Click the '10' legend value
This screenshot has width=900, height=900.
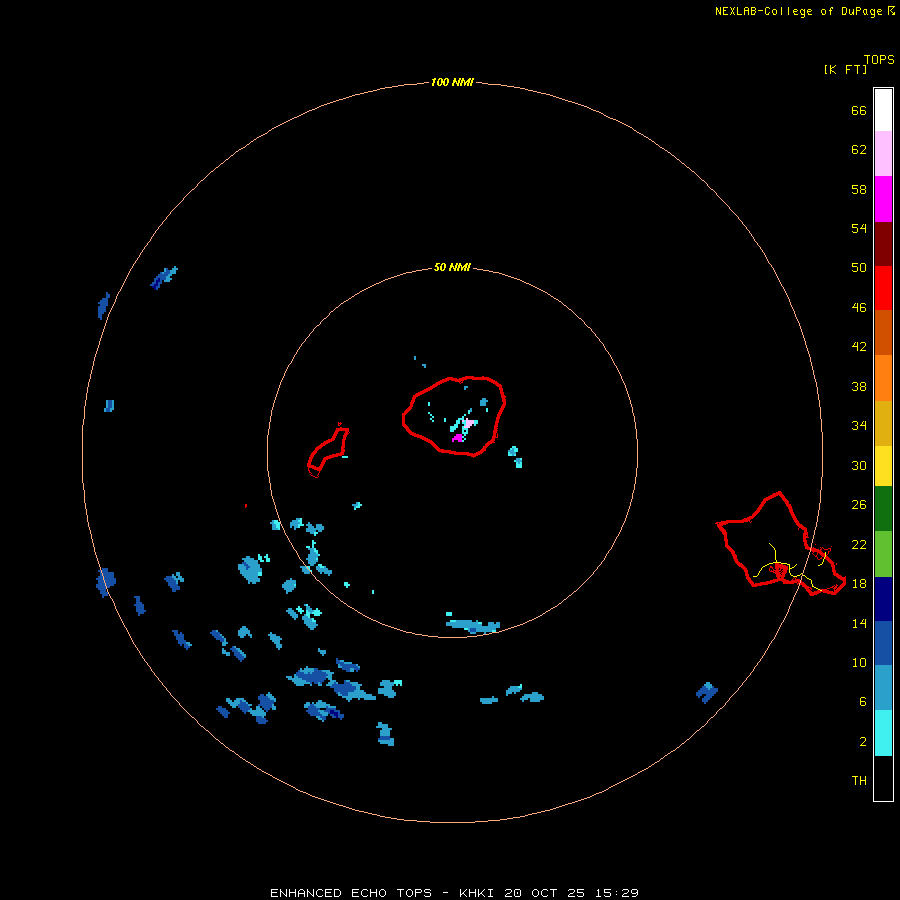click(859, 662)
